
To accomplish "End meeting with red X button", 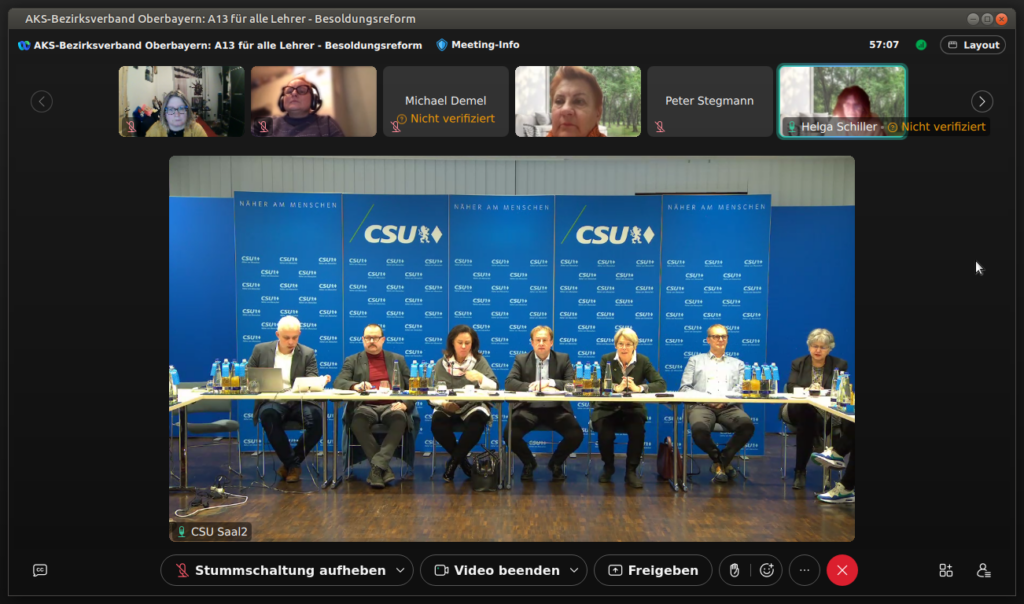I will tap(842, 570).
